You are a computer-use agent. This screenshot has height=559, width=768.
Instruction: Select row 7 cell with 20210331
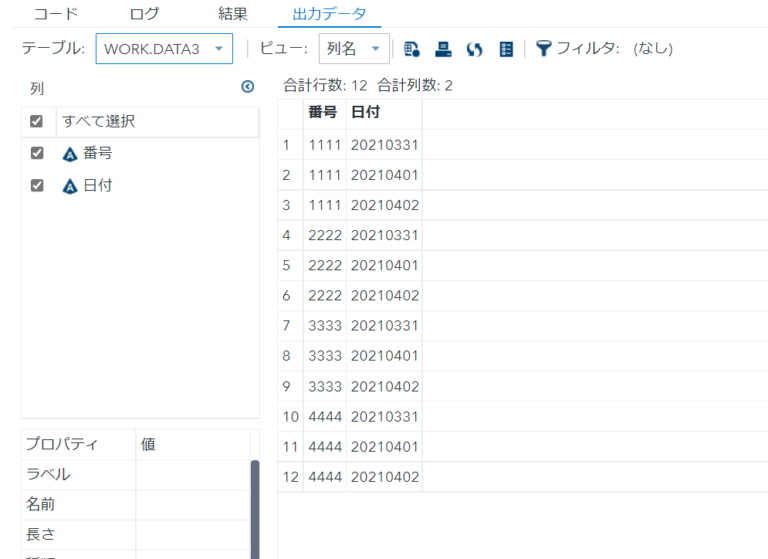click(x=384, y=326)
